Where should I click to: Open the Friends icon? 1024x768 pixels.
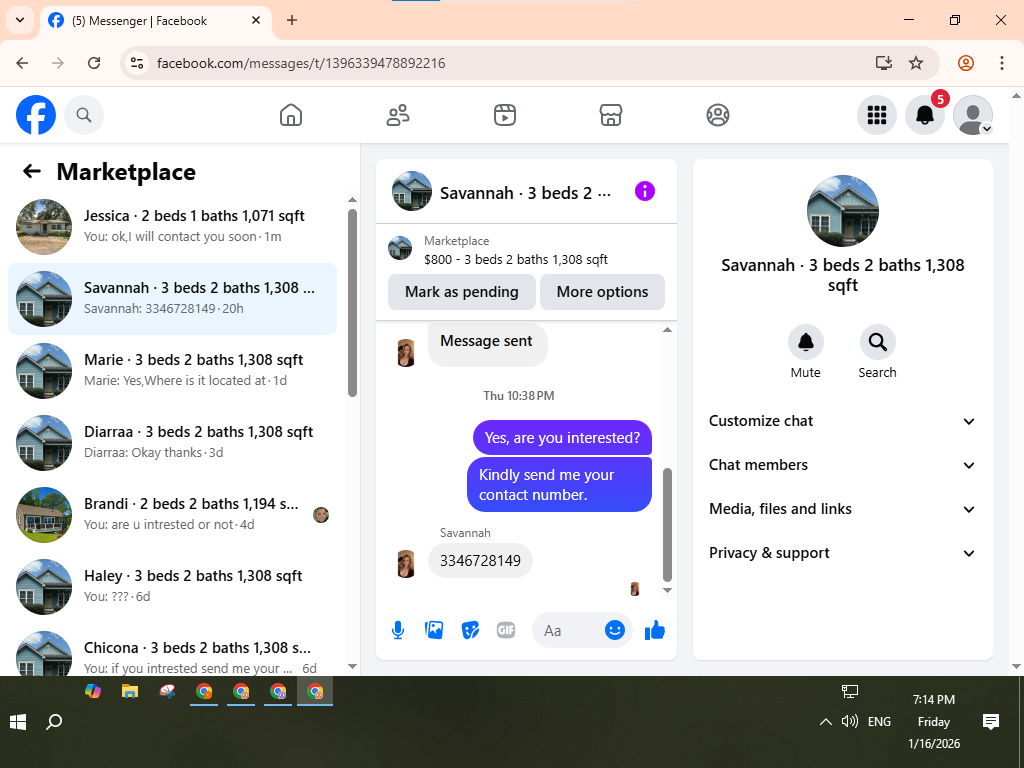tap(398, 115)
